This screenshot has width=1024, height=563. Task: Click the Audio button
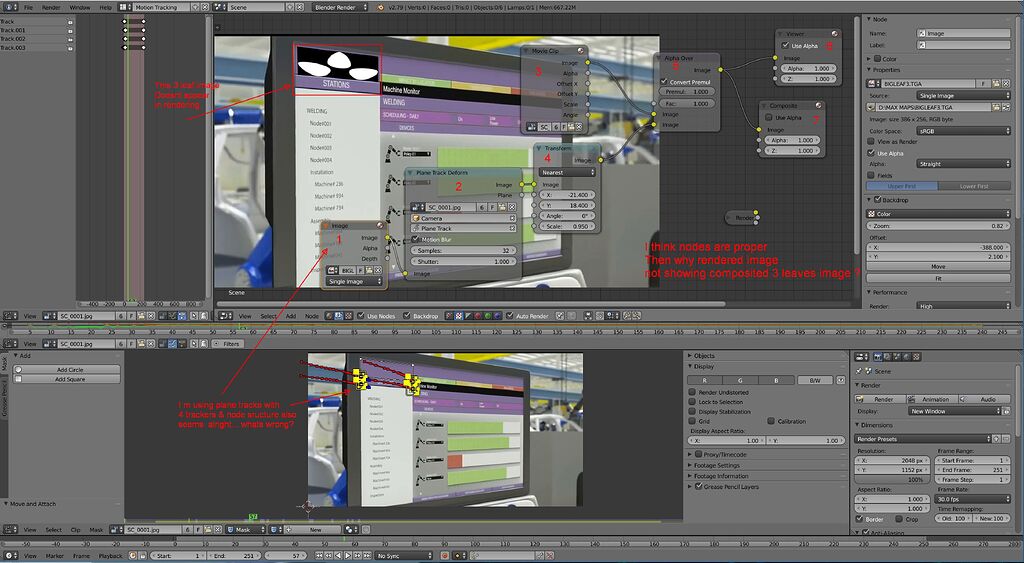pos(984,399)
